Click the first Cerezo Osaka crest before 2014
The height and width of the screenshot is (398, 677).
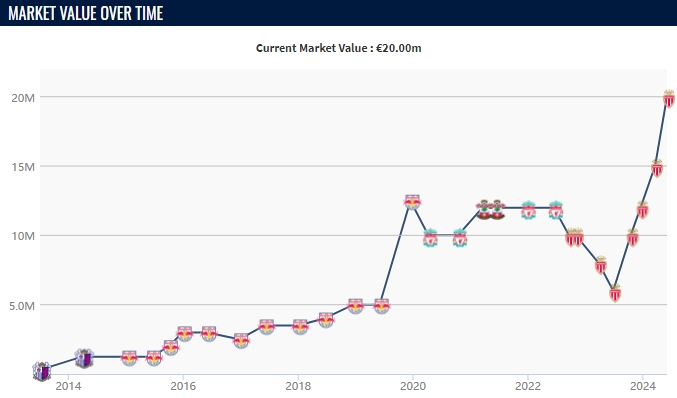[42, 371]
